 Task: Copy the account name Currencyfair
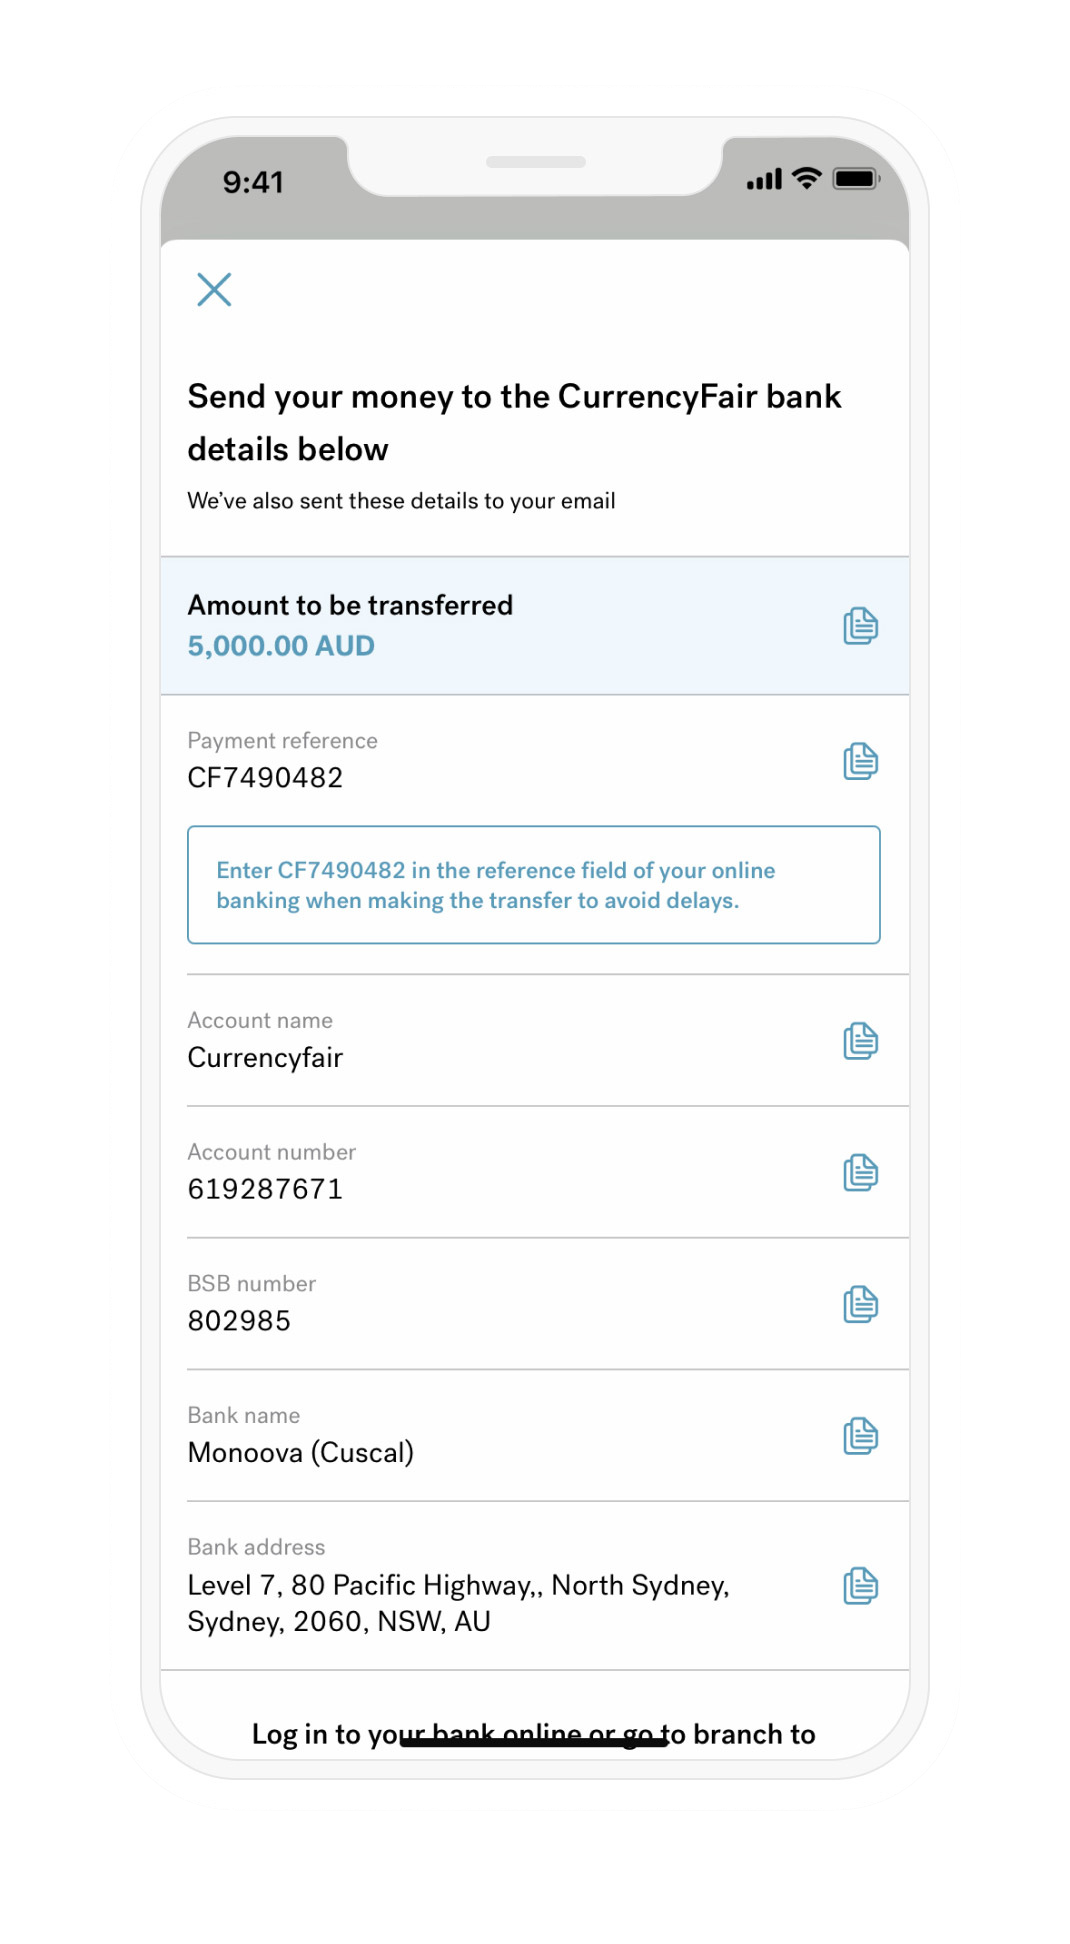tap(860, 1040)
